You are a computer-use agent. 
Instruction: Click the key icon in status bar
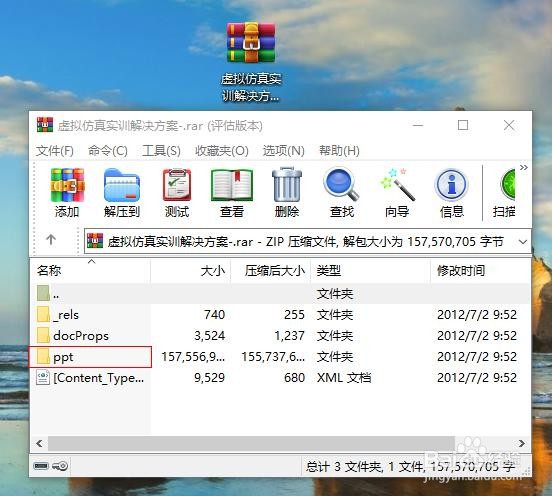(60, 466)
